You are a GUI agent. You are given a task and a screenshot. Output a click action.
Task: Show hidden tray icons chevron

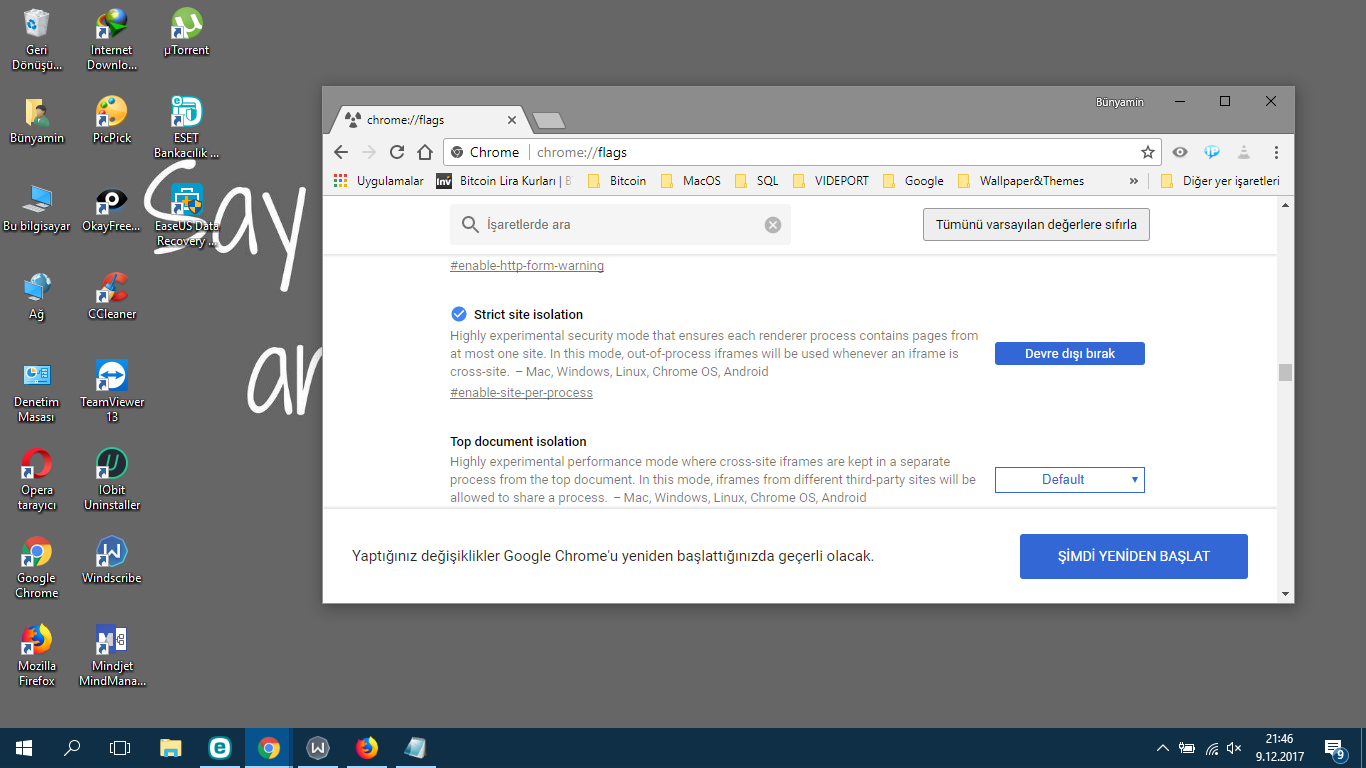click(x=1162, y=748)
